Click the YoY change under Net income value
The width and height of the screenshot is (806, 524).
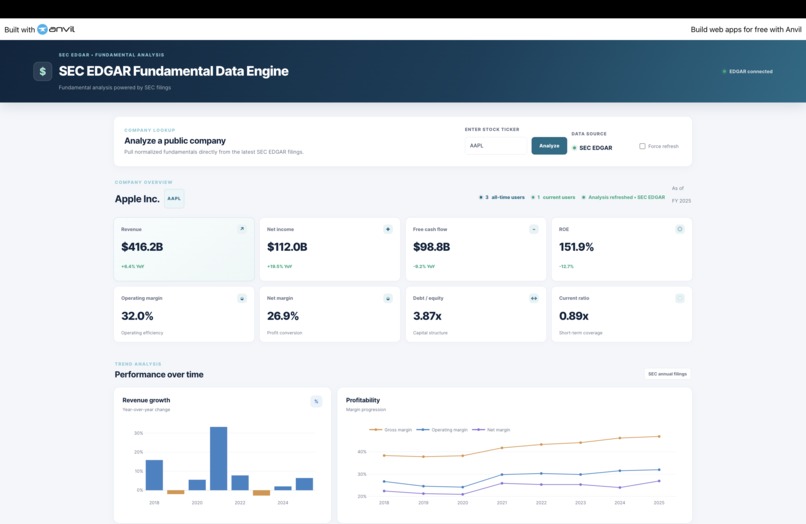point(280,266)
